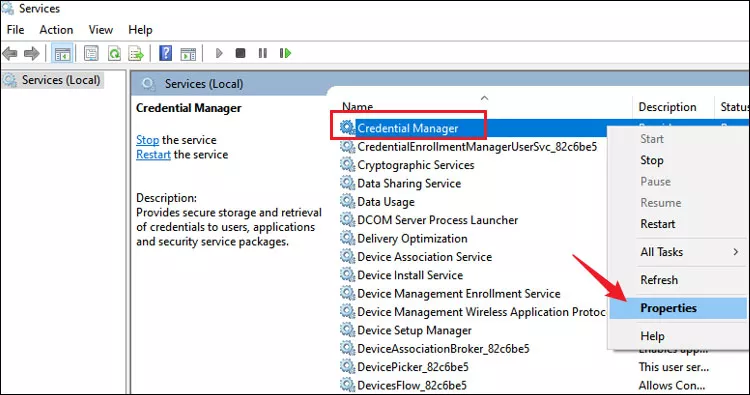Screen dimensions: 750x395
Task: Toggle the action pane toolbar icon
Action: (188, 54)
